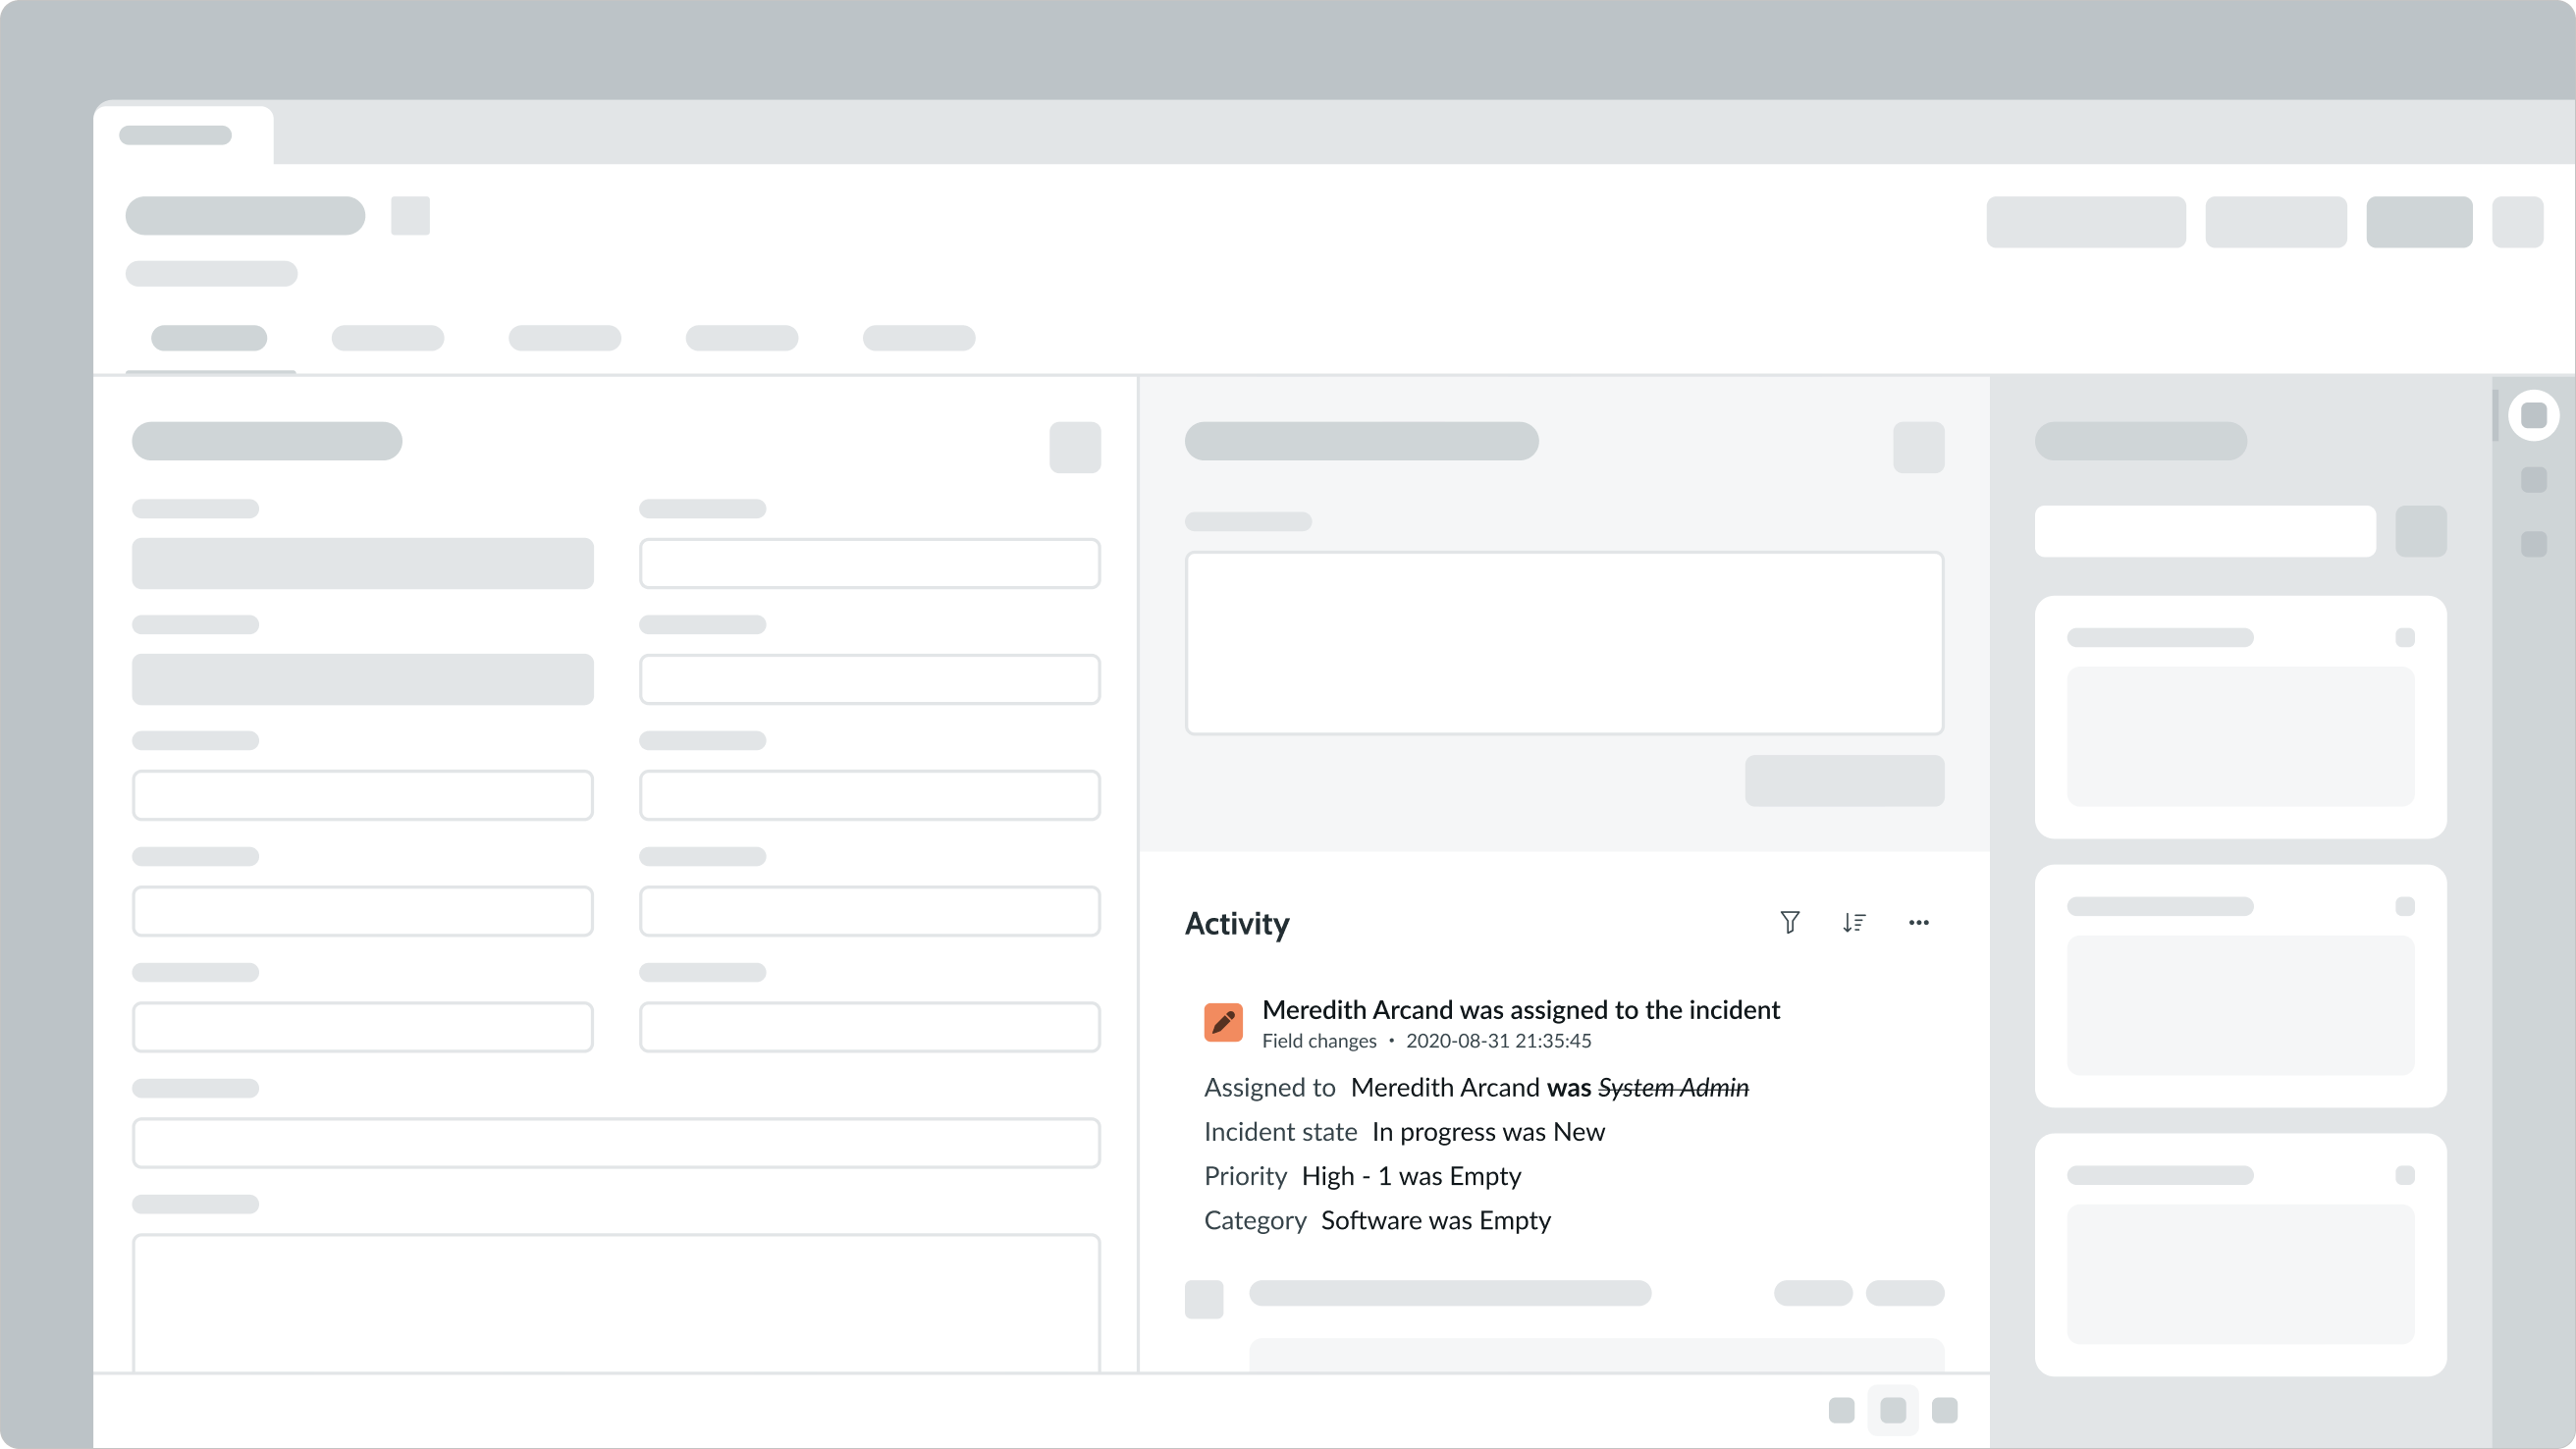Screen dimensions: 2576x1449
Task: Click the highlighted middle icon in bottom footer
Action: pyautogui.click(x=1892, y=1410)
